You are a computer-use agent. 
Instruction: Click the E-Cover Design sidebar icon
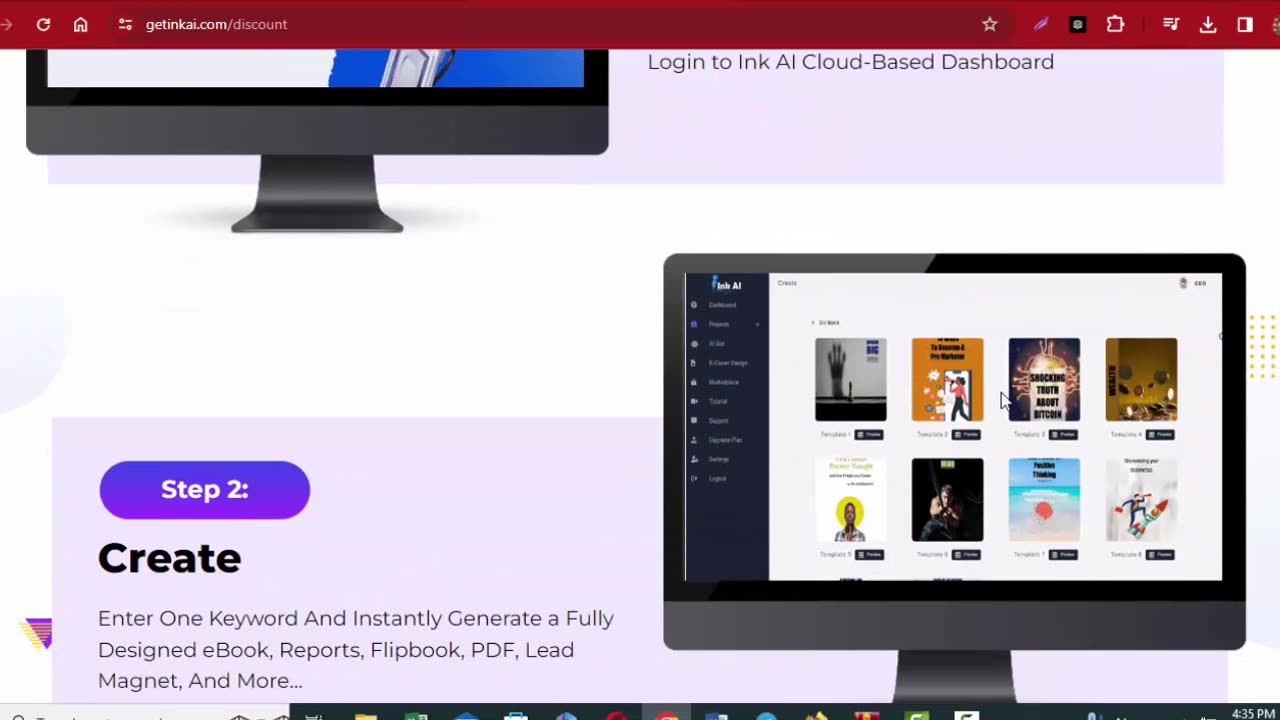click(x=694, y=363)
